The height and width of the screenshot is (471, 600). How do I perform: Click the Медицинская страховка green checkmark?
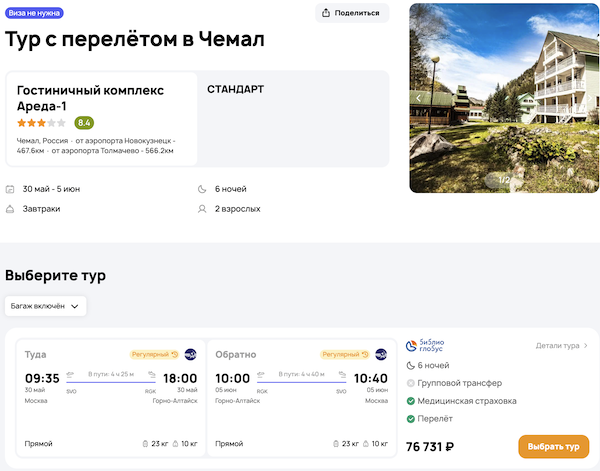coord(411,401)
